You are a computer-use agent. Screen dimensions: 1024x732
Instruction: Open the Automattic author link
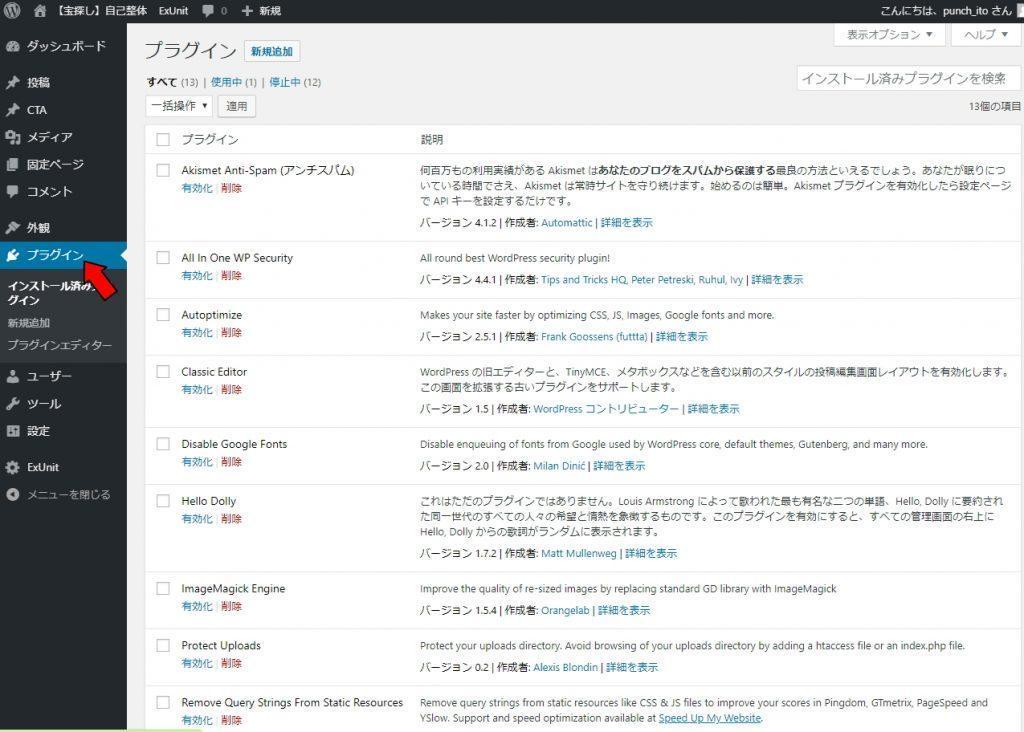click(566, 223)
